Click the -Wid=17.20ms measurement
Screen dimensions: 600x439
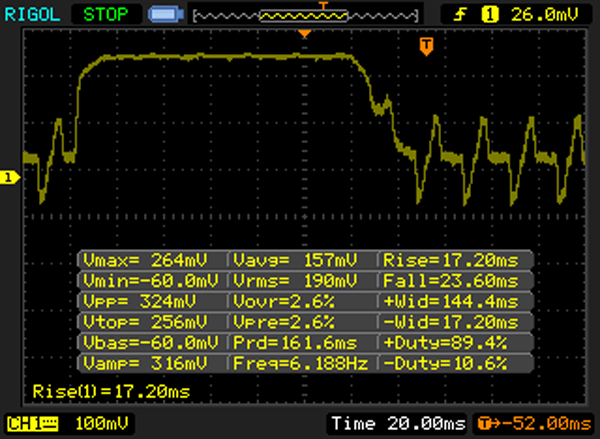pyautogui.click(x=451, y=322)
